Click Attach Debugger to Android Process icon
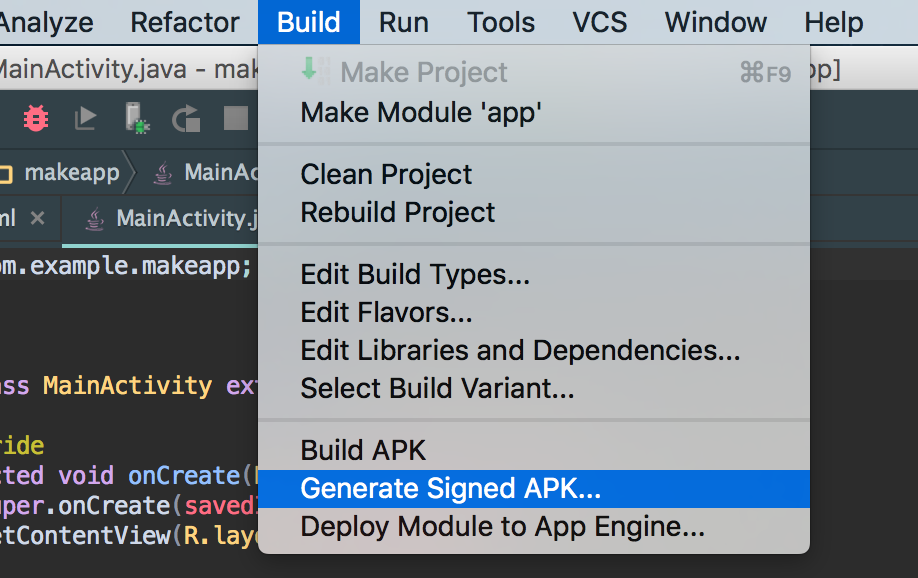Viewport: 918px width, 578px height. coord(137,119)
